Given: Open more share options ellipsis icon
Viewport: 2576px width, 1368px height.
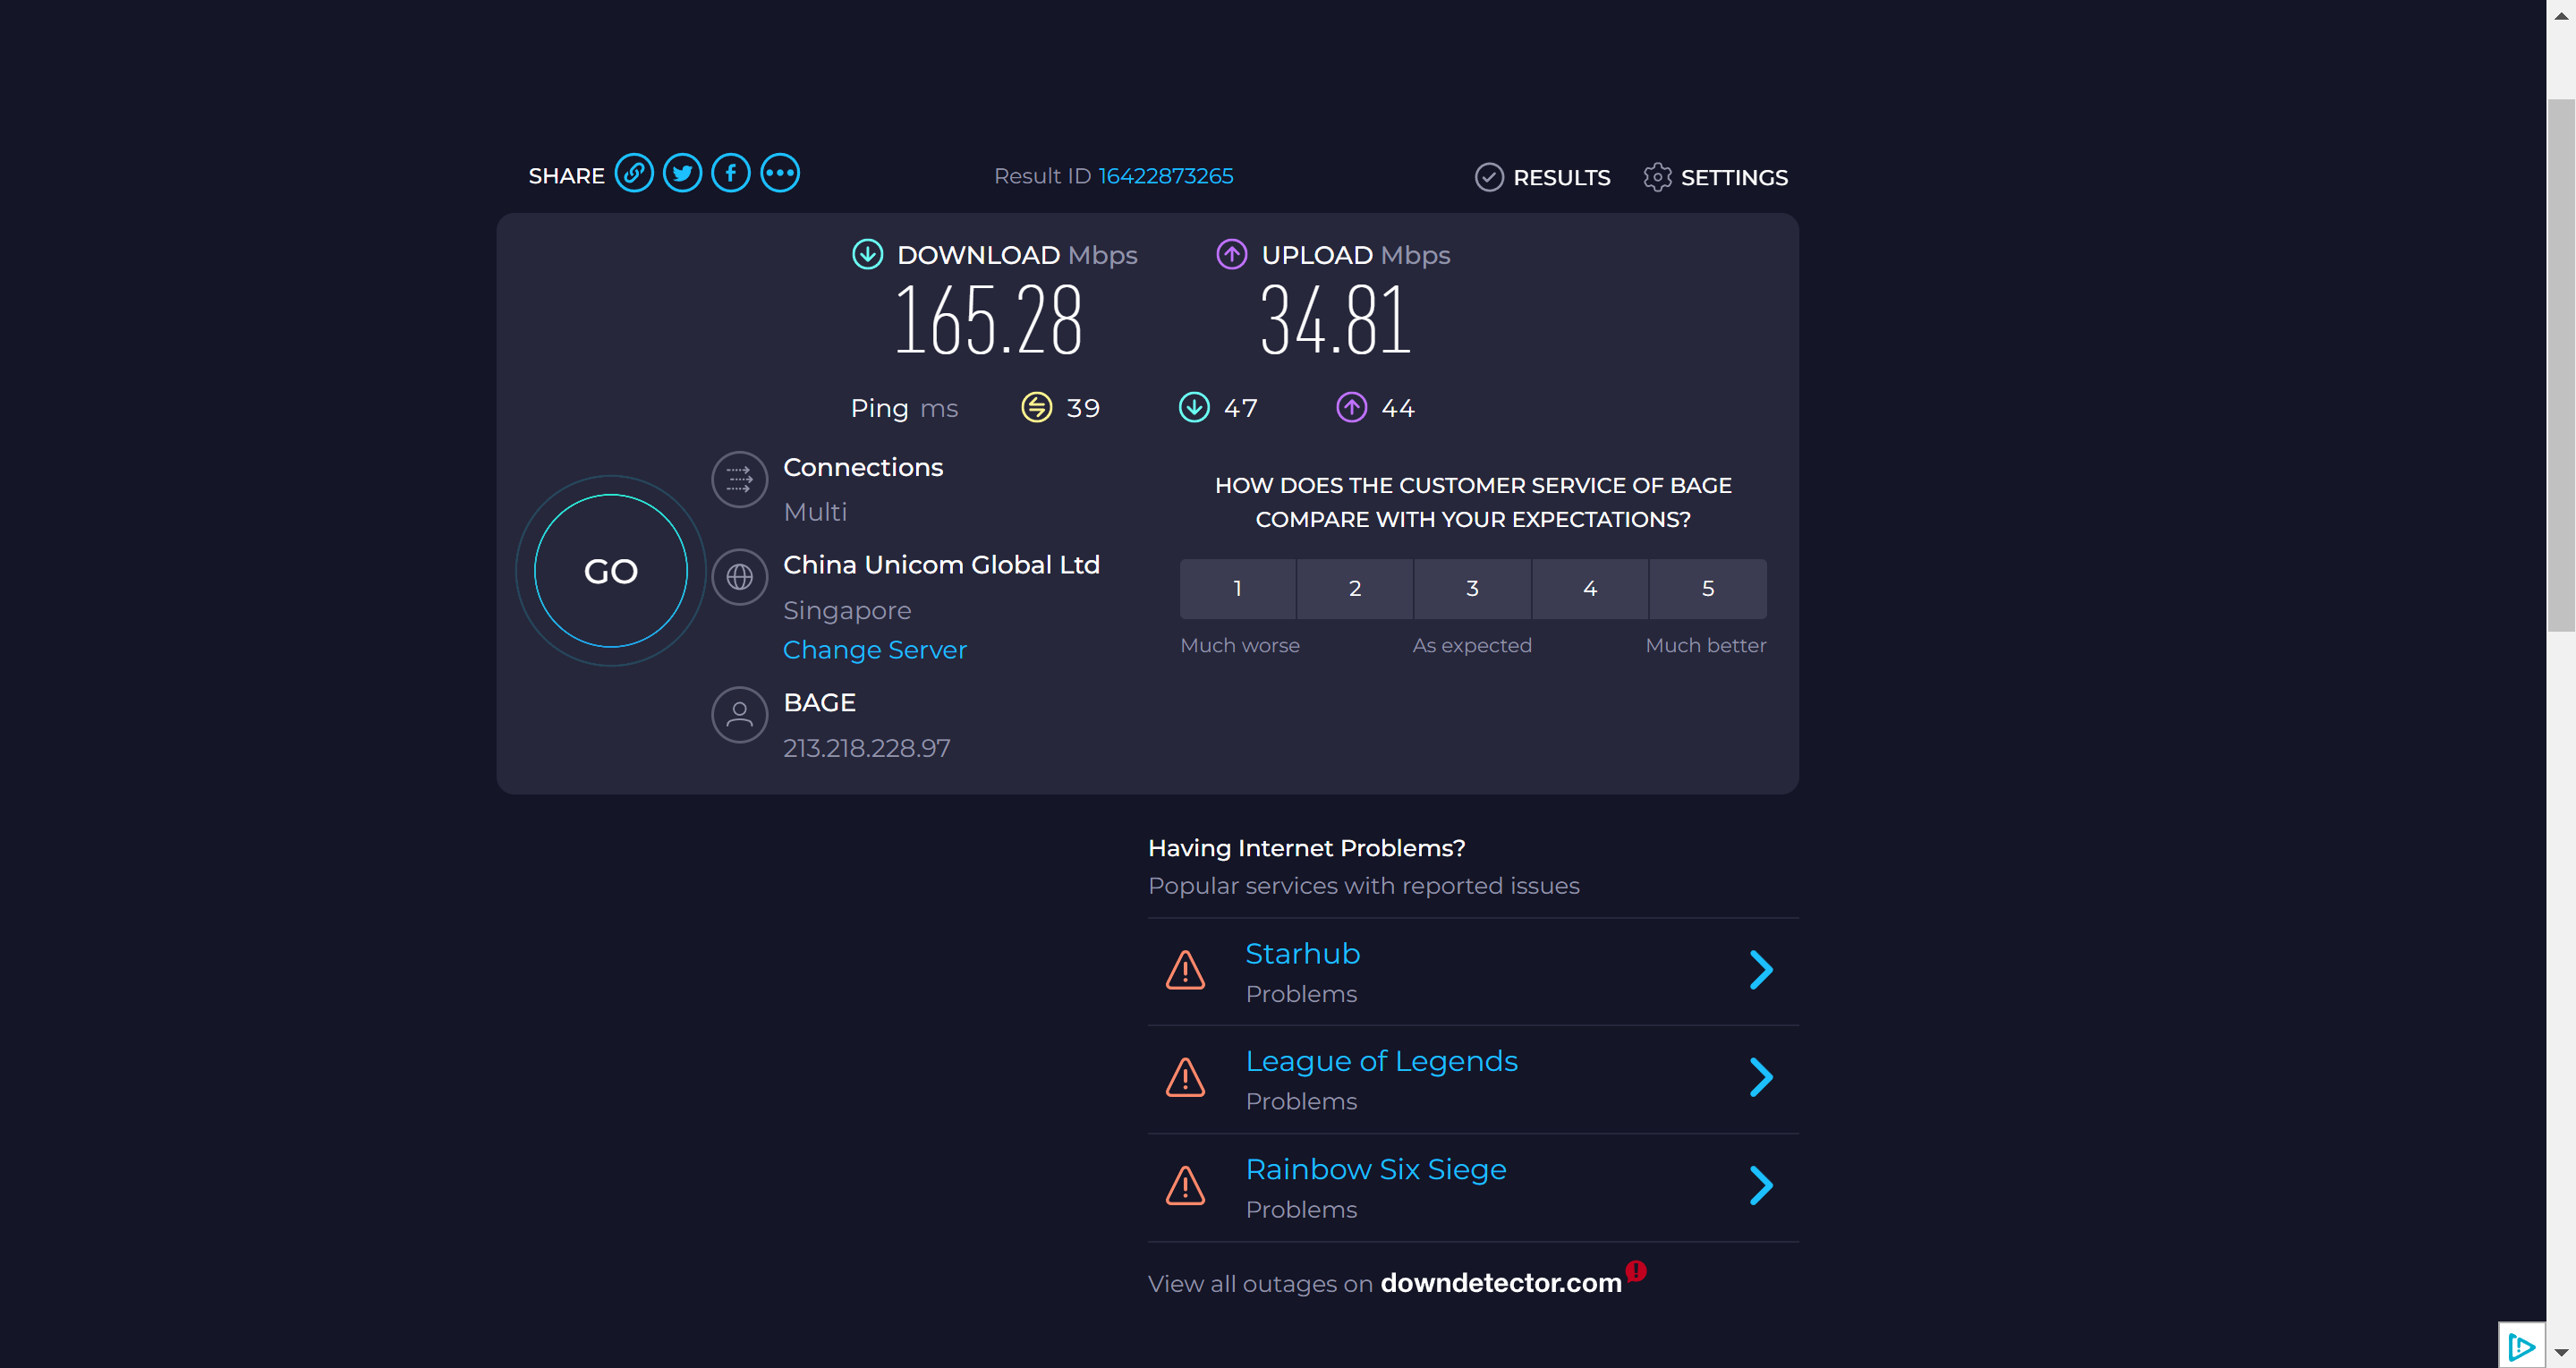Looking at the screenshot, I should 780,174.
